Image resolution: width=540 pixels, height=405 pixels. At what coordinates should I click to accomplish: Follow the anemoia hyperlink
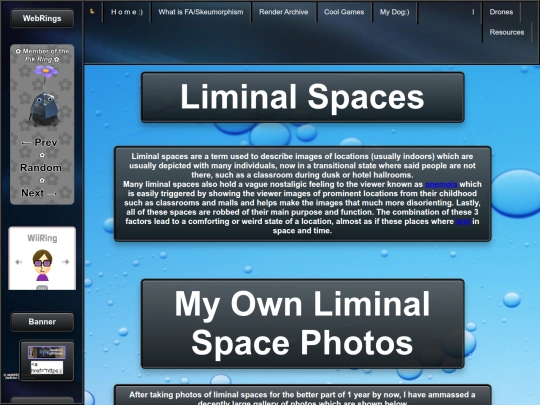441,184
